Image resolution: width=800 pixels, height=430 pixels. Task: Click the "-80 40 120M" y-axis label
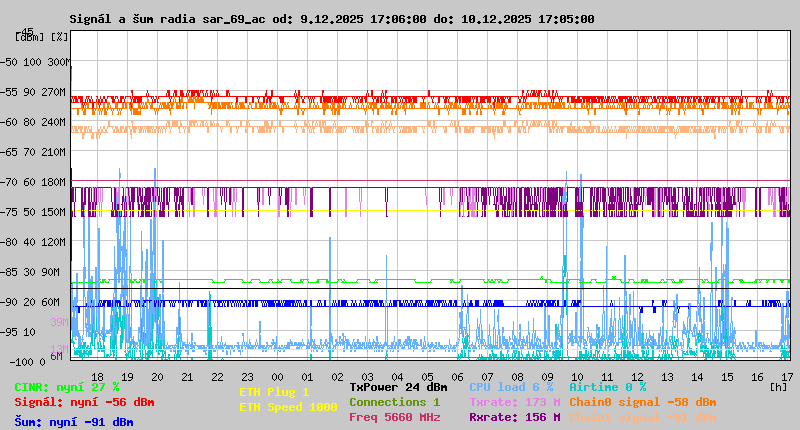(33, 242)
